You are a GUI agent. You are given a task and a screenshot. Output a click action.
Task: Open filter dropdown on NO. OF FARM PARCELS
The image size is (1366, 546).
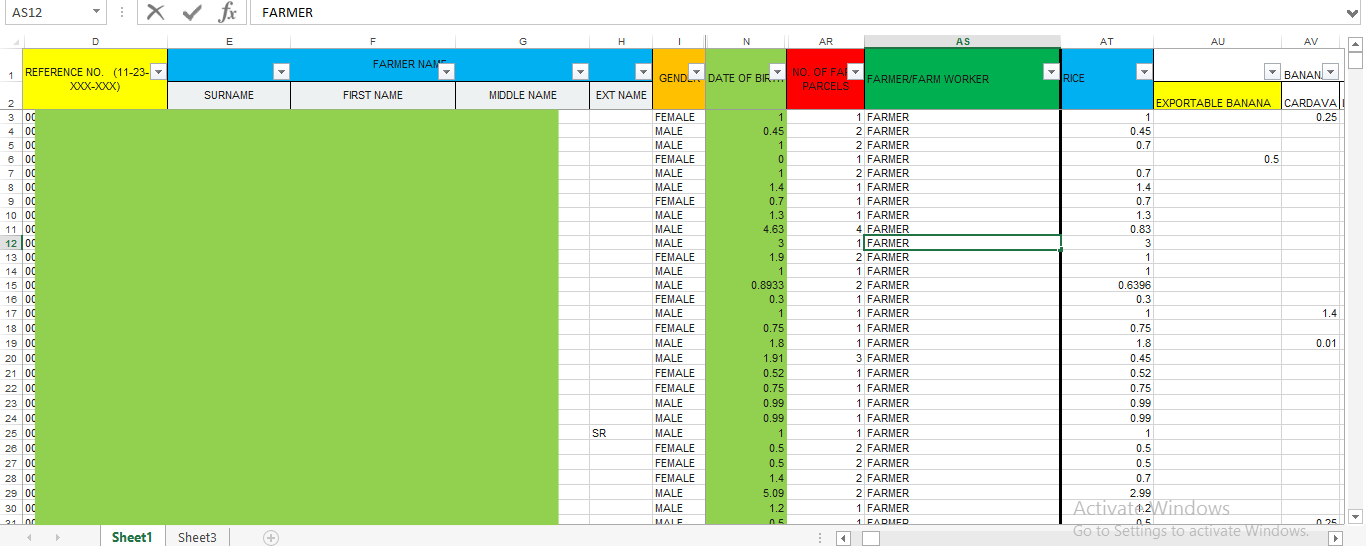point(855,72)
